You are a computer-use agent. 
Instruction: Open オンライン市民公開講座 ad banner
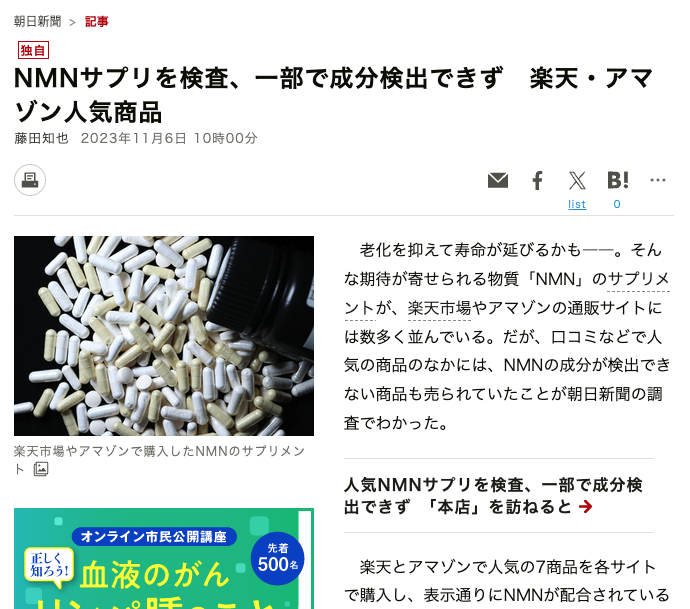point(164,558)
